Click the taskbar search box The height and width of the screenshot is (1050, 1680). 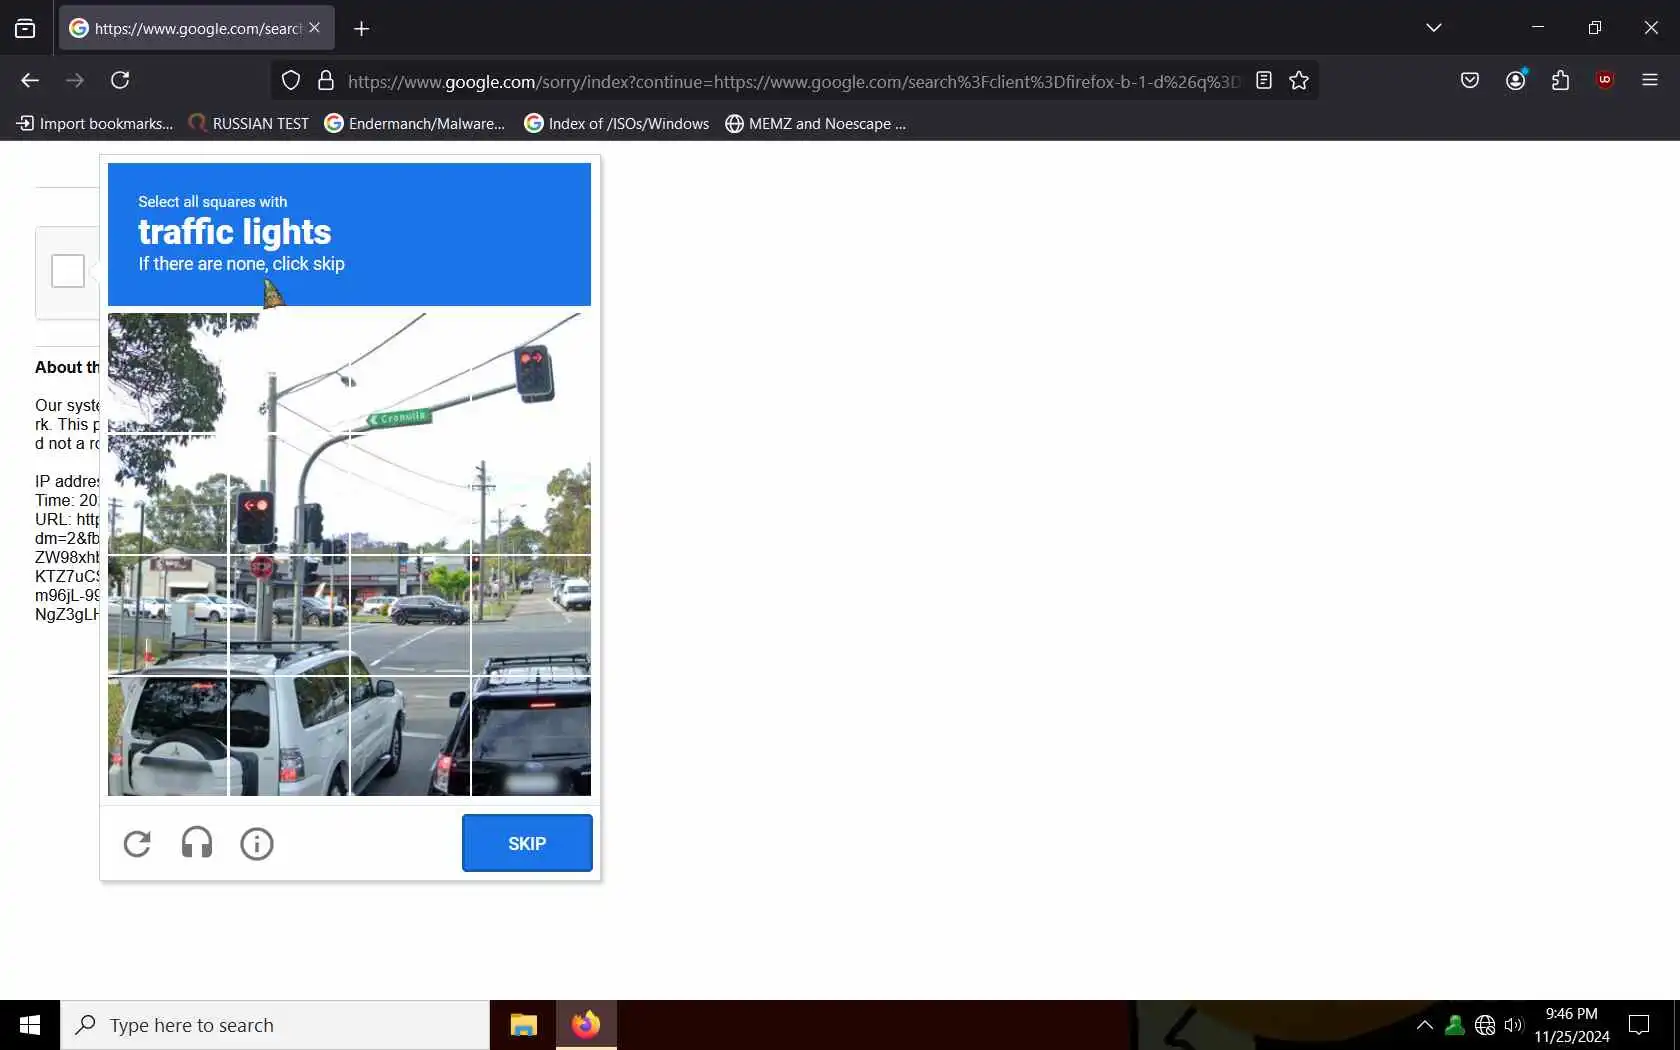pos(275,1025)
